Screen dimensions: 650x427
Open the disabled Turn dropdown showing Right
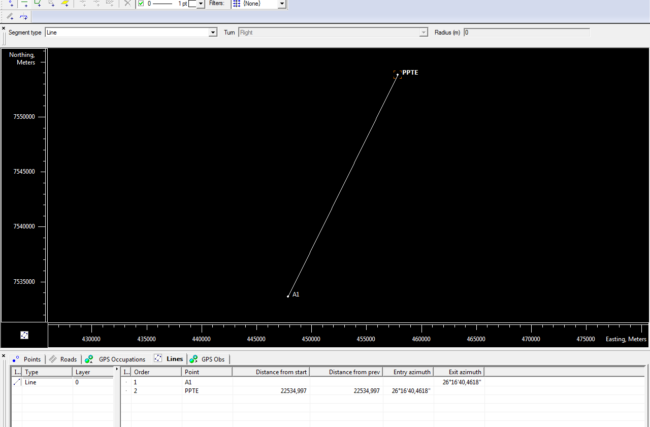coord(423,32)
